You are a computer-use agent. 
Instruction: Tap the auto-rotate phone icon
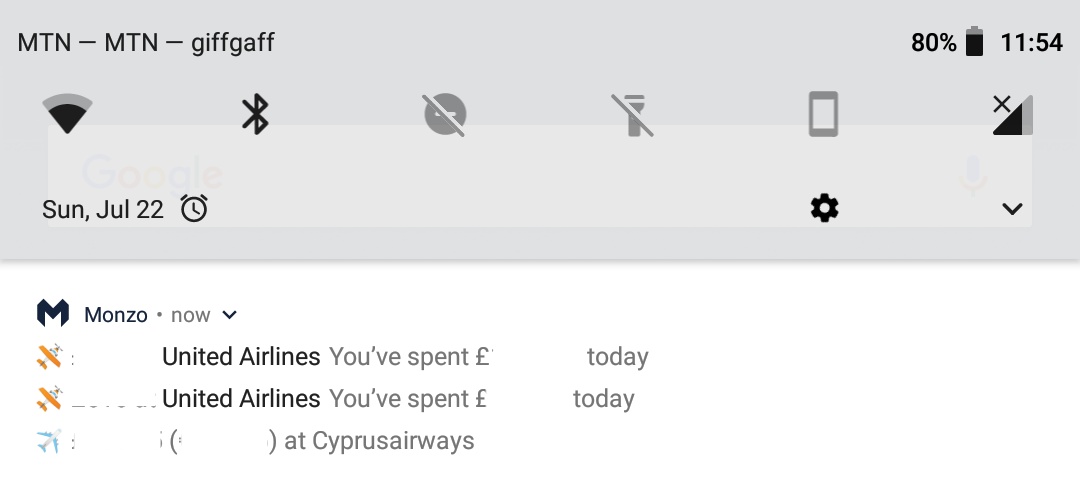click(823, 114)
